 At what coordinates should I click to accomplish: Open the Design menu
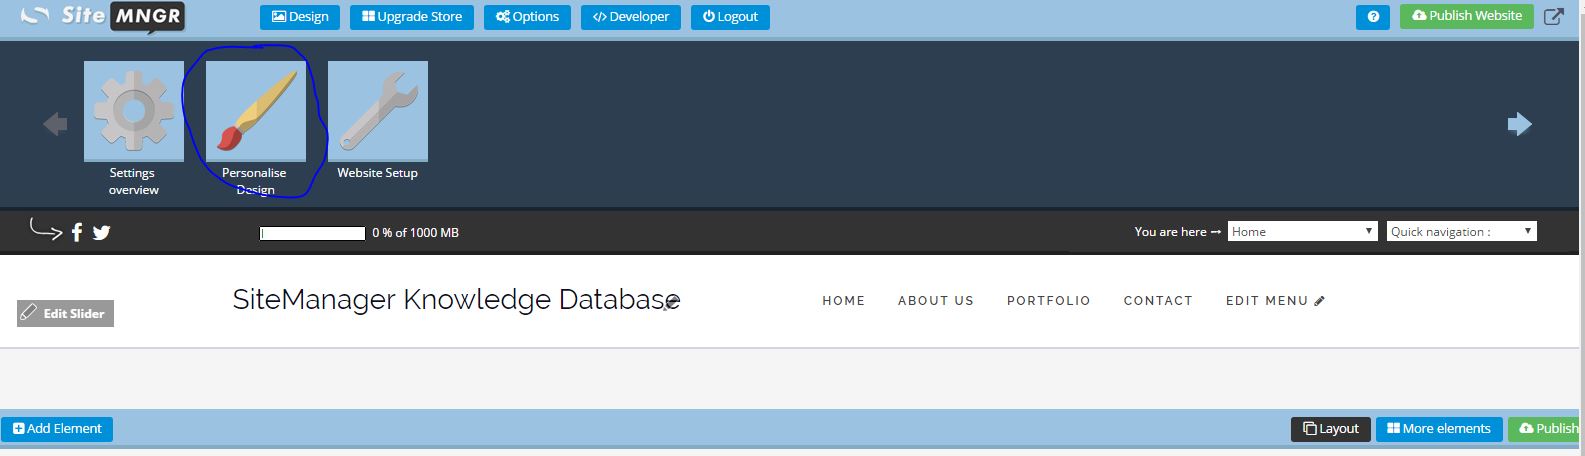[x=300, y=17]
